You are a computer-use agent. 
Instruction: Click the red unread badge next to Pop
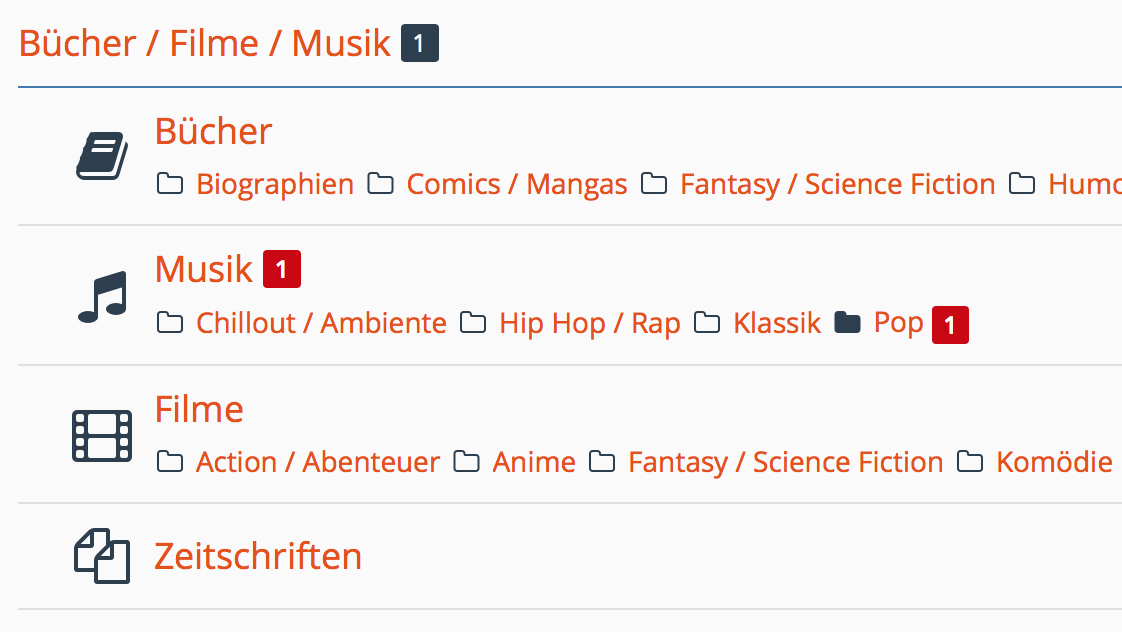(950, 325)
